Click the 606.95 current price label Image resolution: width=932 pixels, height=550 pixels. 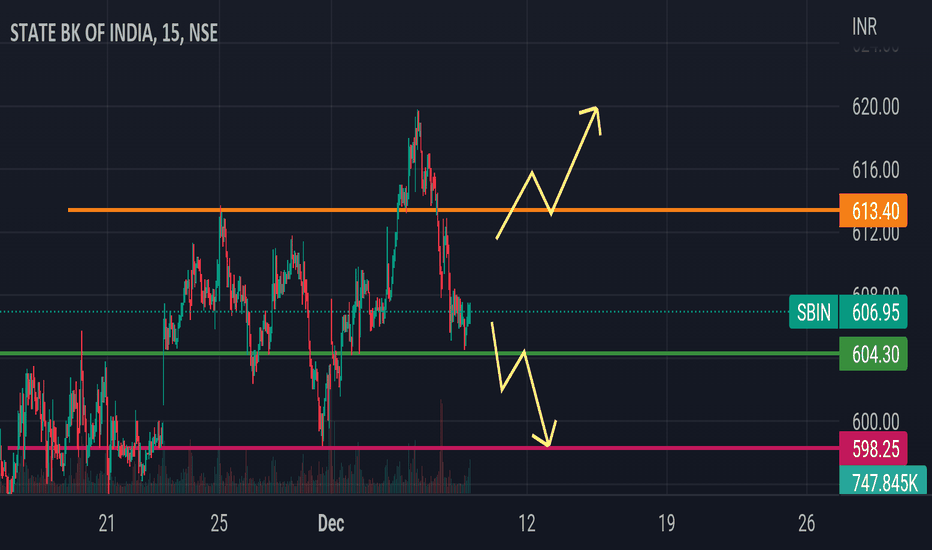pyautogui.click(x=873, y=312)
